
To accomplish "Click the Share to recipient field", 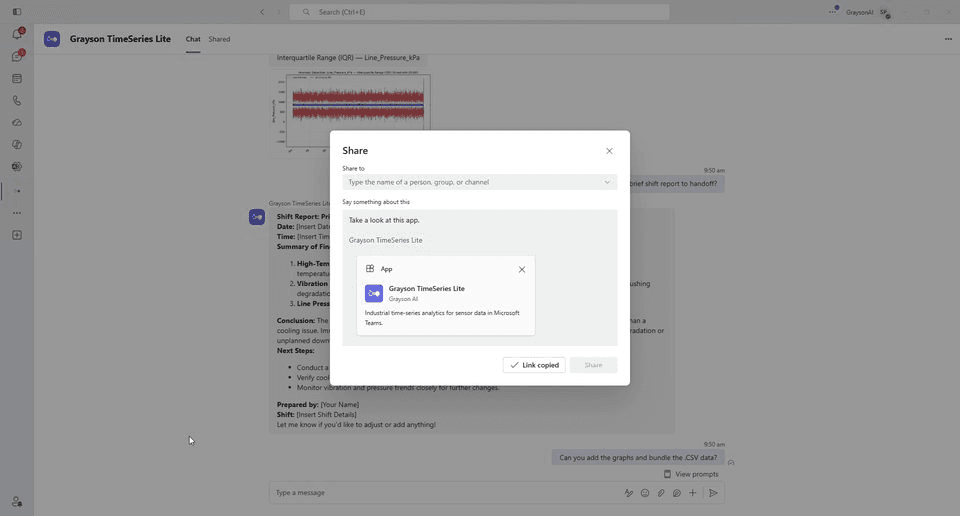I will click(x=479, y=182).
